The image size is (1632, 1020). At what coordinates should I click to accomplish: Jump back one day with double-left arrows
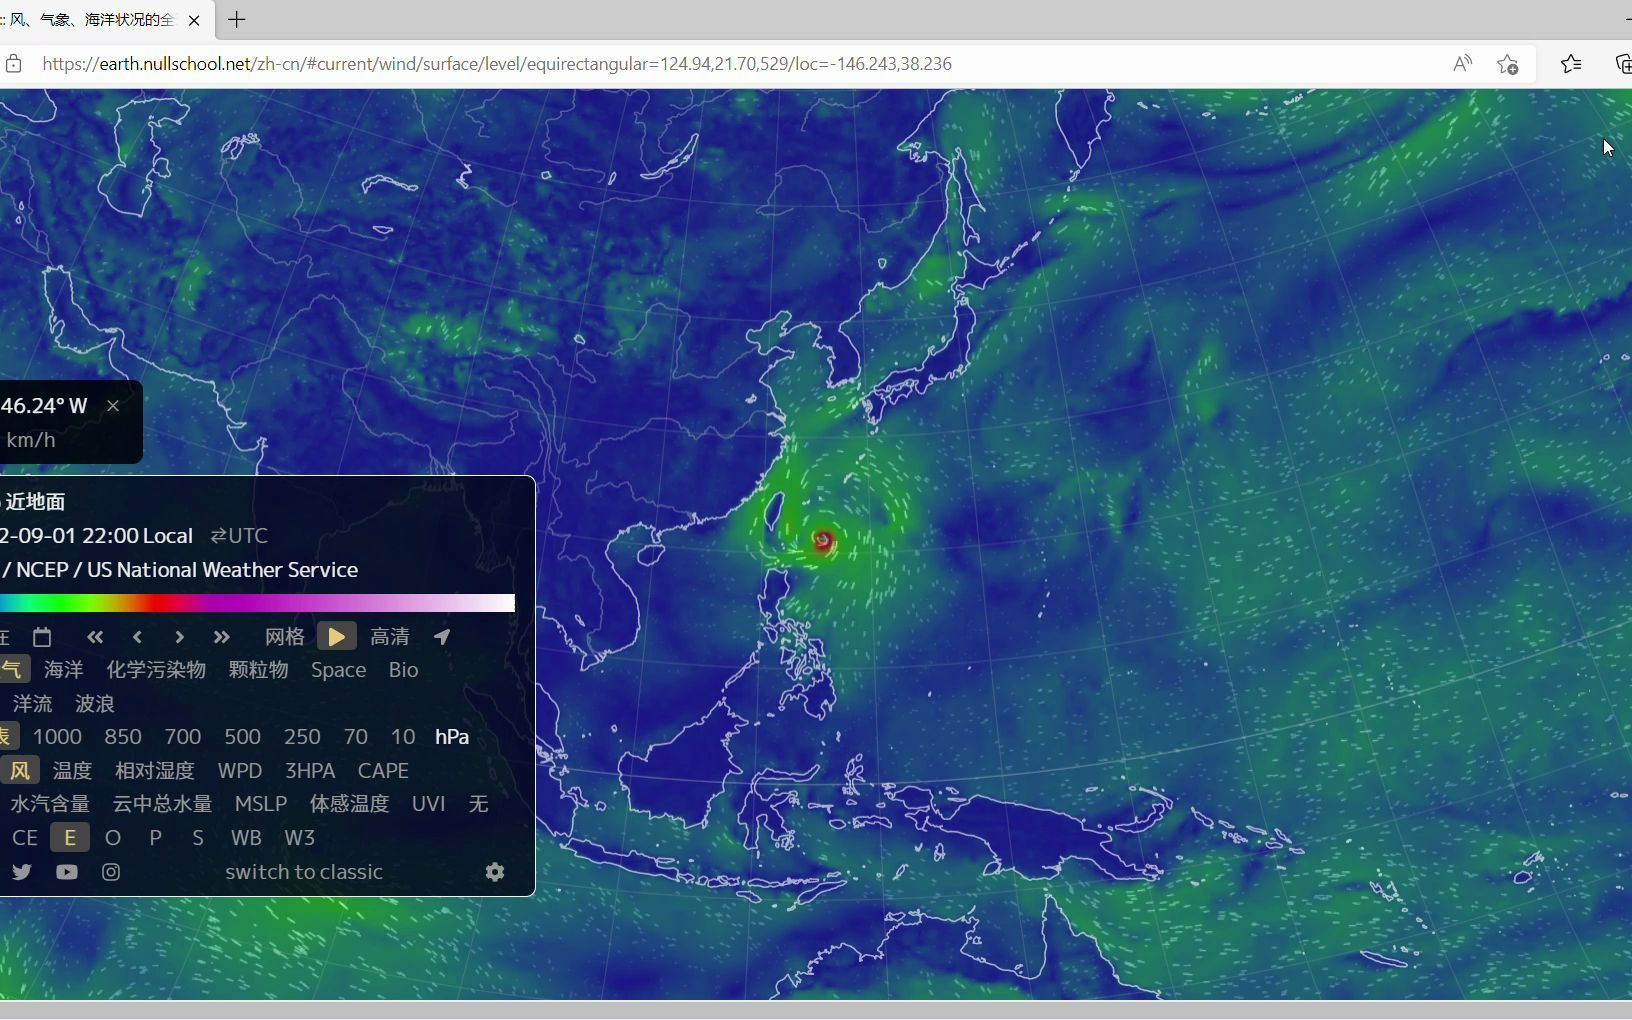coord(95,637)
